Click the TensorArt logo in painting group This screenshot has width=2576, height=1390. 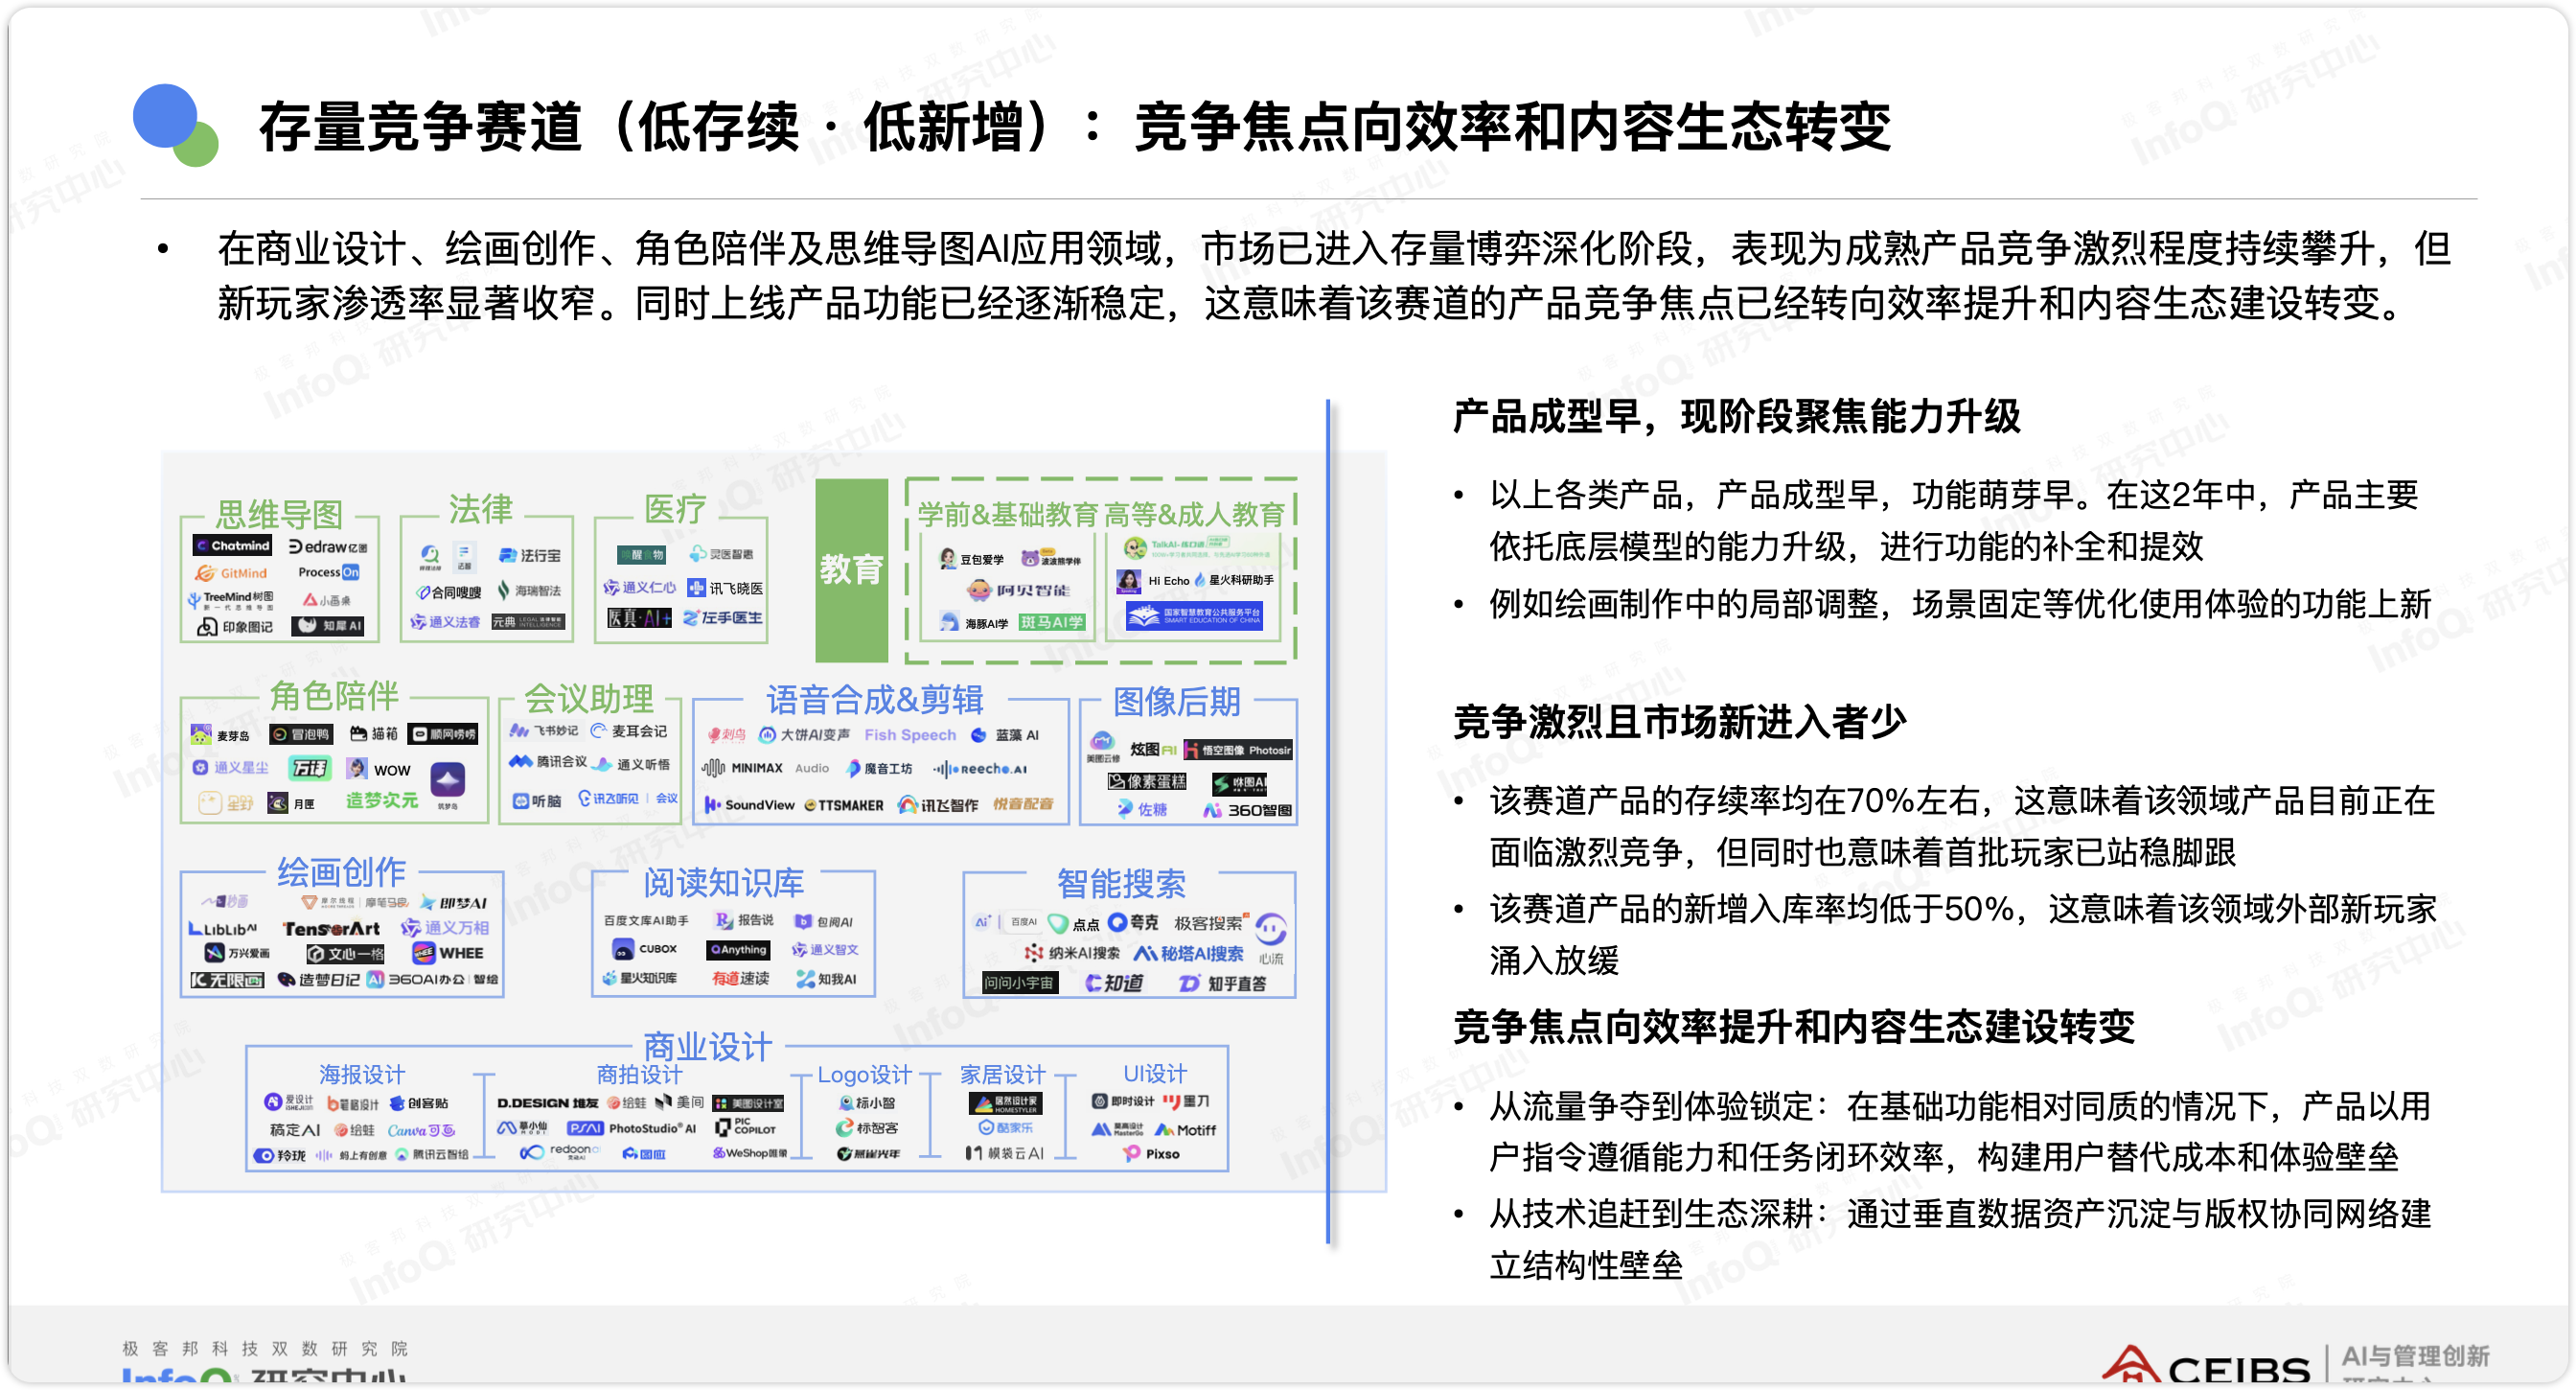pos(331,928)
